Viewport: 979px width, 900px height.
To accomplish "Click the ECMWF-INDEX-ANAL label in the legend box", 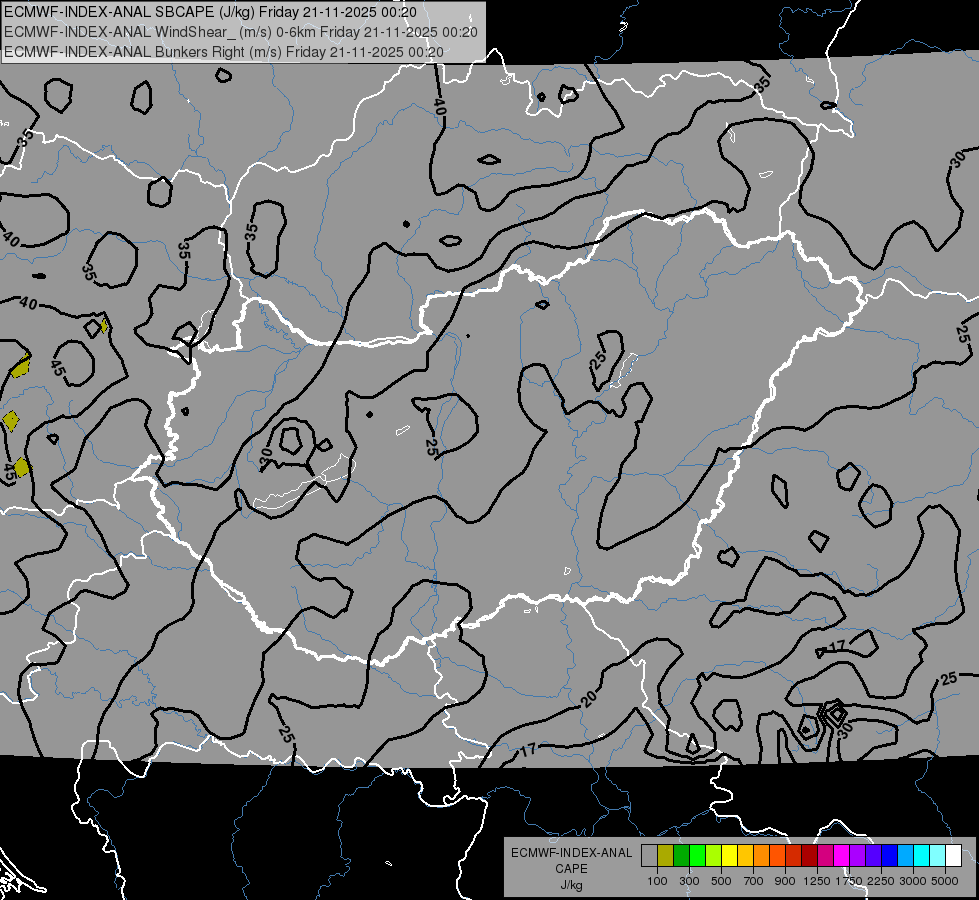I will 571,853.
